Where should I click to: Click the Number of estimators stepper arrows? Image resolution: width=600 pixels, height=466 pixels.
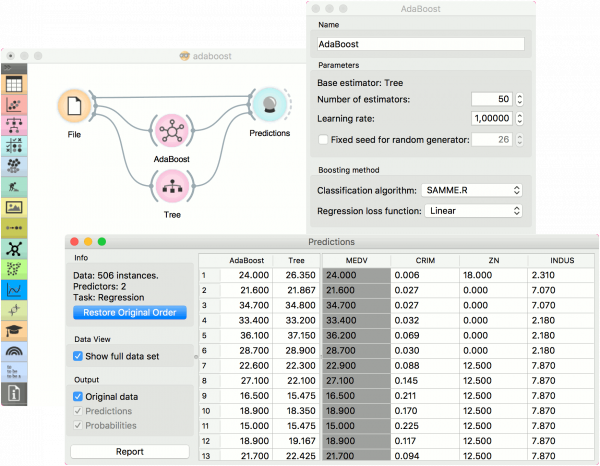[x=520, y=99]
